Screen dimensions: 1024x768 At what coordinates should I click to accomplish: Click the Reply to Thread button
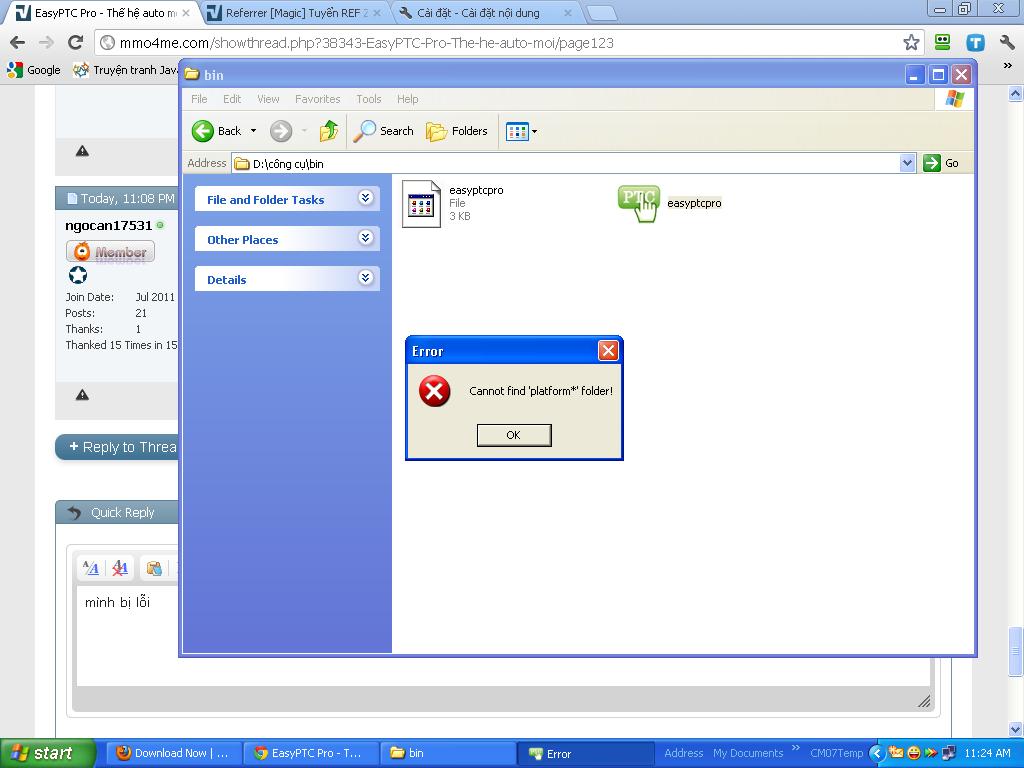pos(118,447)
